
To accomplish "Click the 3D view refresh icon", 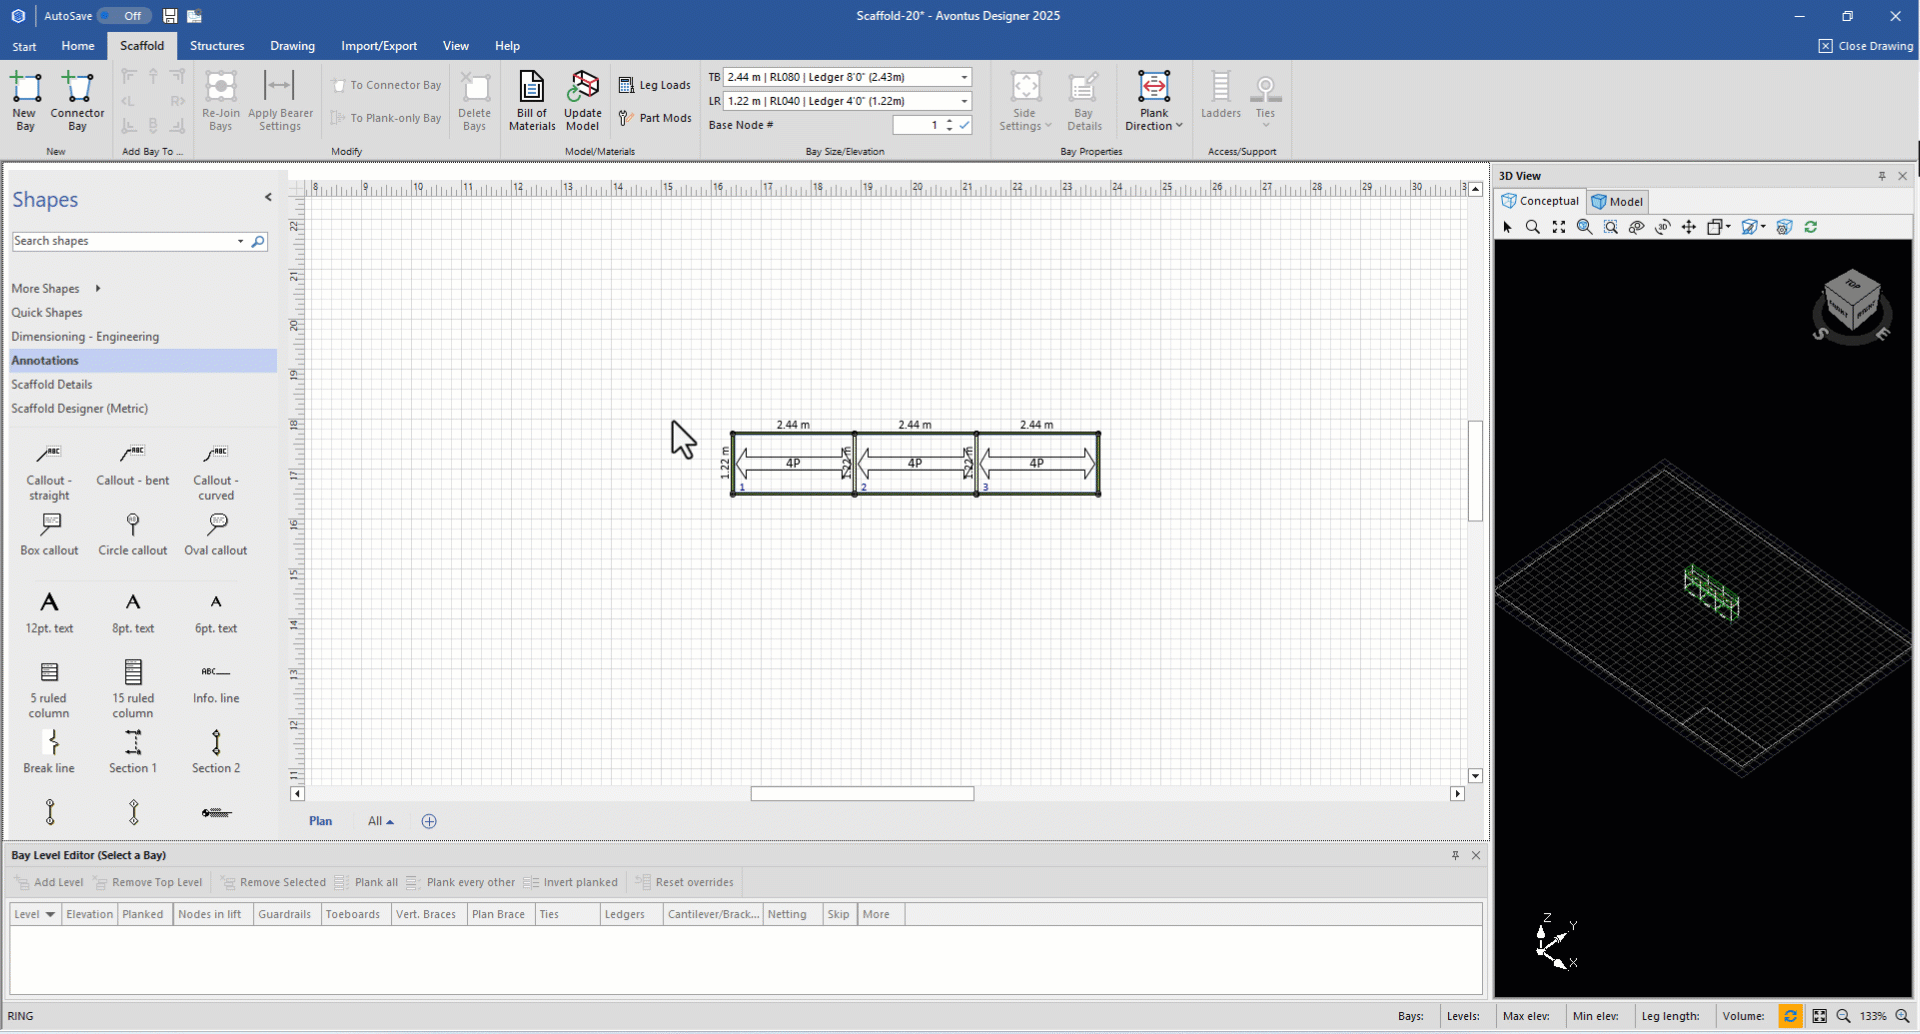I will (x=1810, y=227).
